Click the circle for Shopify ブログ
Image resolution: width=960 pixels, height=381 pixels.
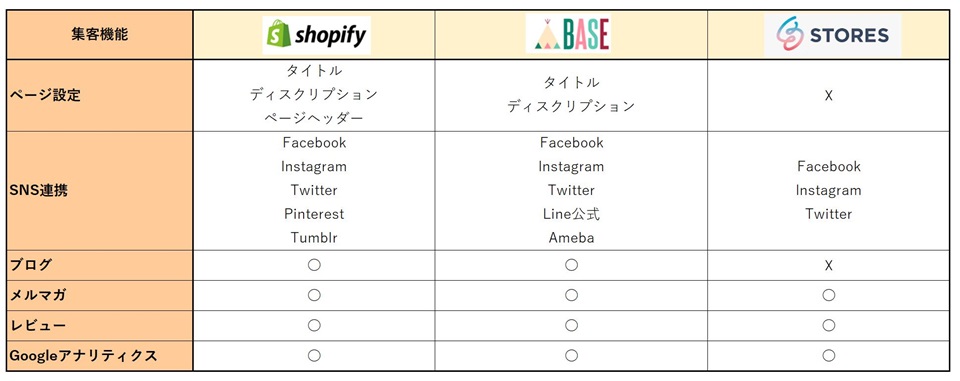coord(314,265)
